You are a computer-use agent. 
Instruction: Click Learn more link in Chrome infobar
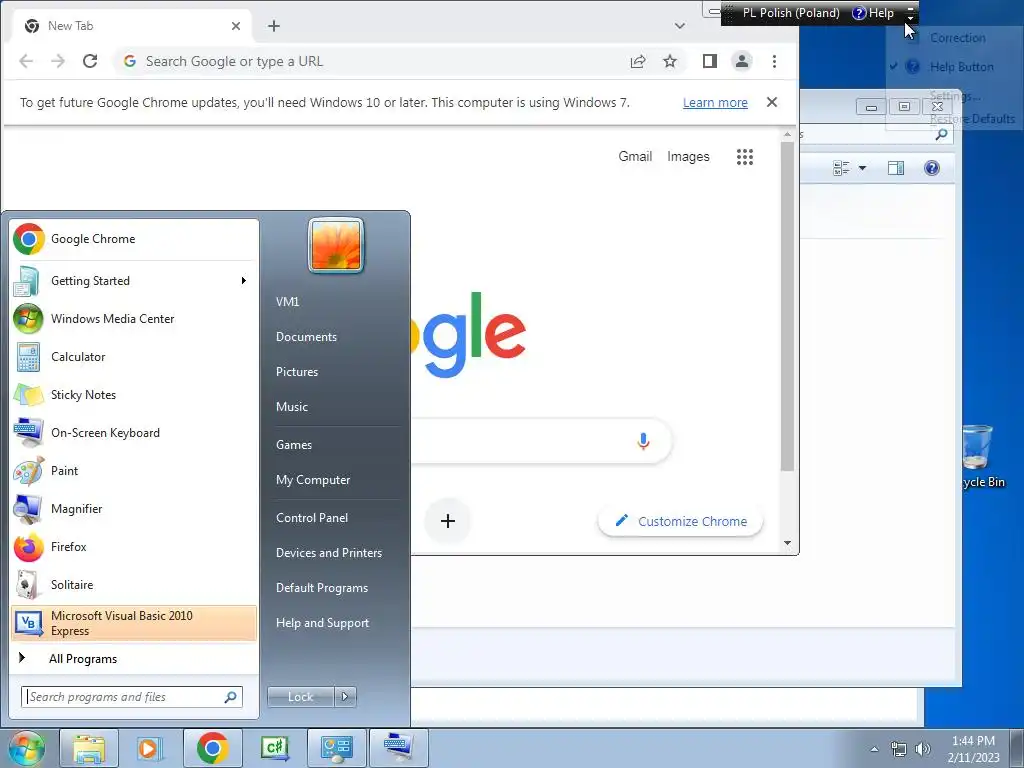coord(715,103)
